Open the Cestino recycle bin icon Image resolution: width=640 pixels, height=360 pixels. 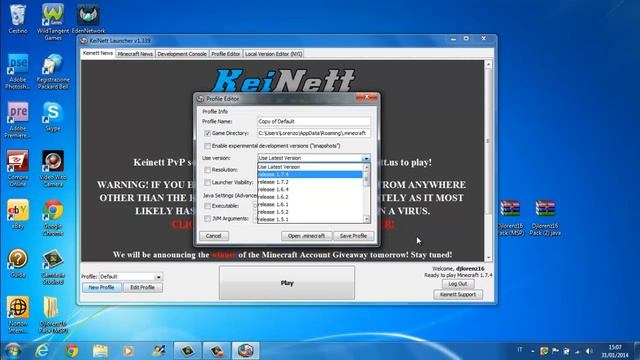pyautogui.click(x=18, y=18)
